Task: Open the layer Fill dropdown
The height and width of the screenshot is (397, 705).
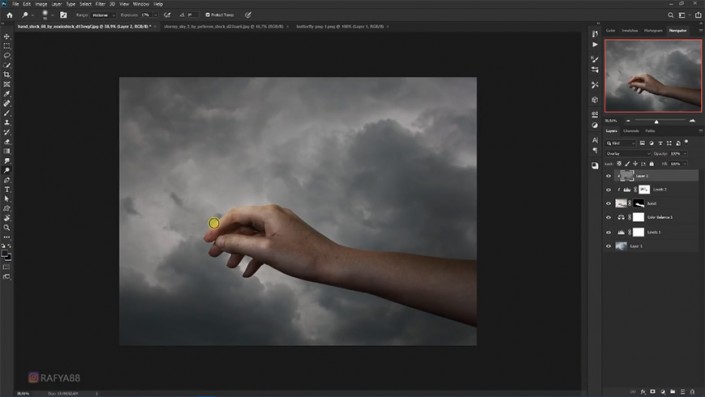Action: [x=685, y=164]
